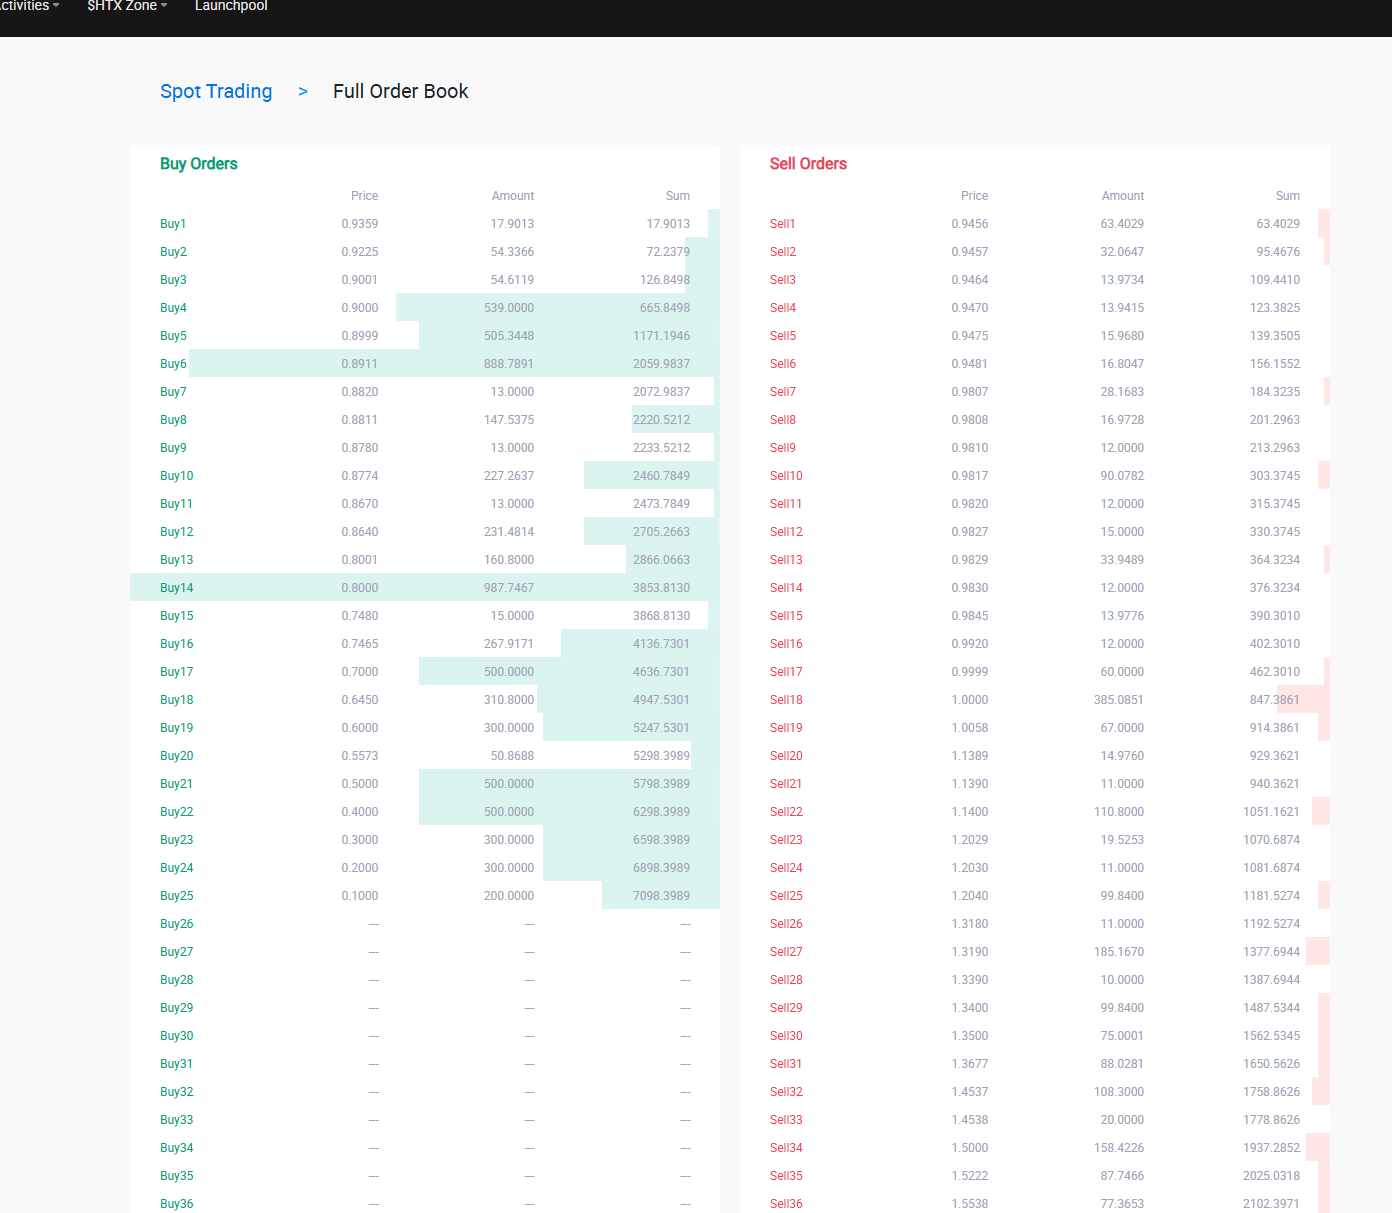
Task: Click the Sell Orders Sum column header
Action: click(x=1288, y=196)
